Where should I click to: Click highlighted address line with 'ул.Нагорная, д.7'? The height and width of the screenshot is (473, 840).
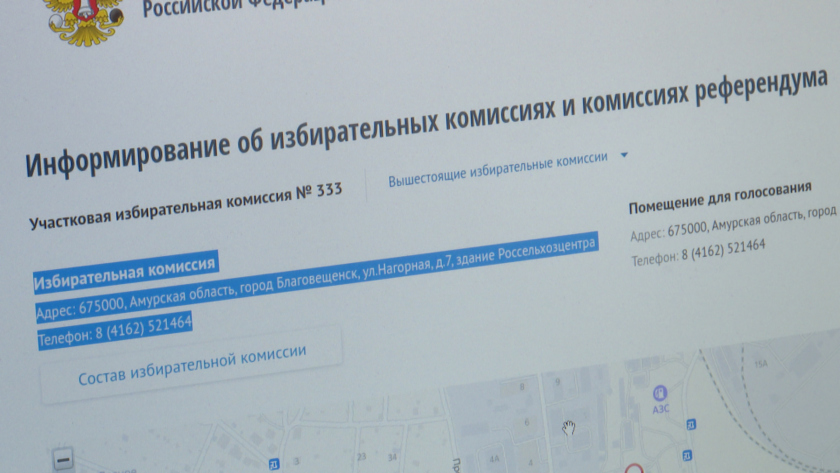tap(316, 276)
